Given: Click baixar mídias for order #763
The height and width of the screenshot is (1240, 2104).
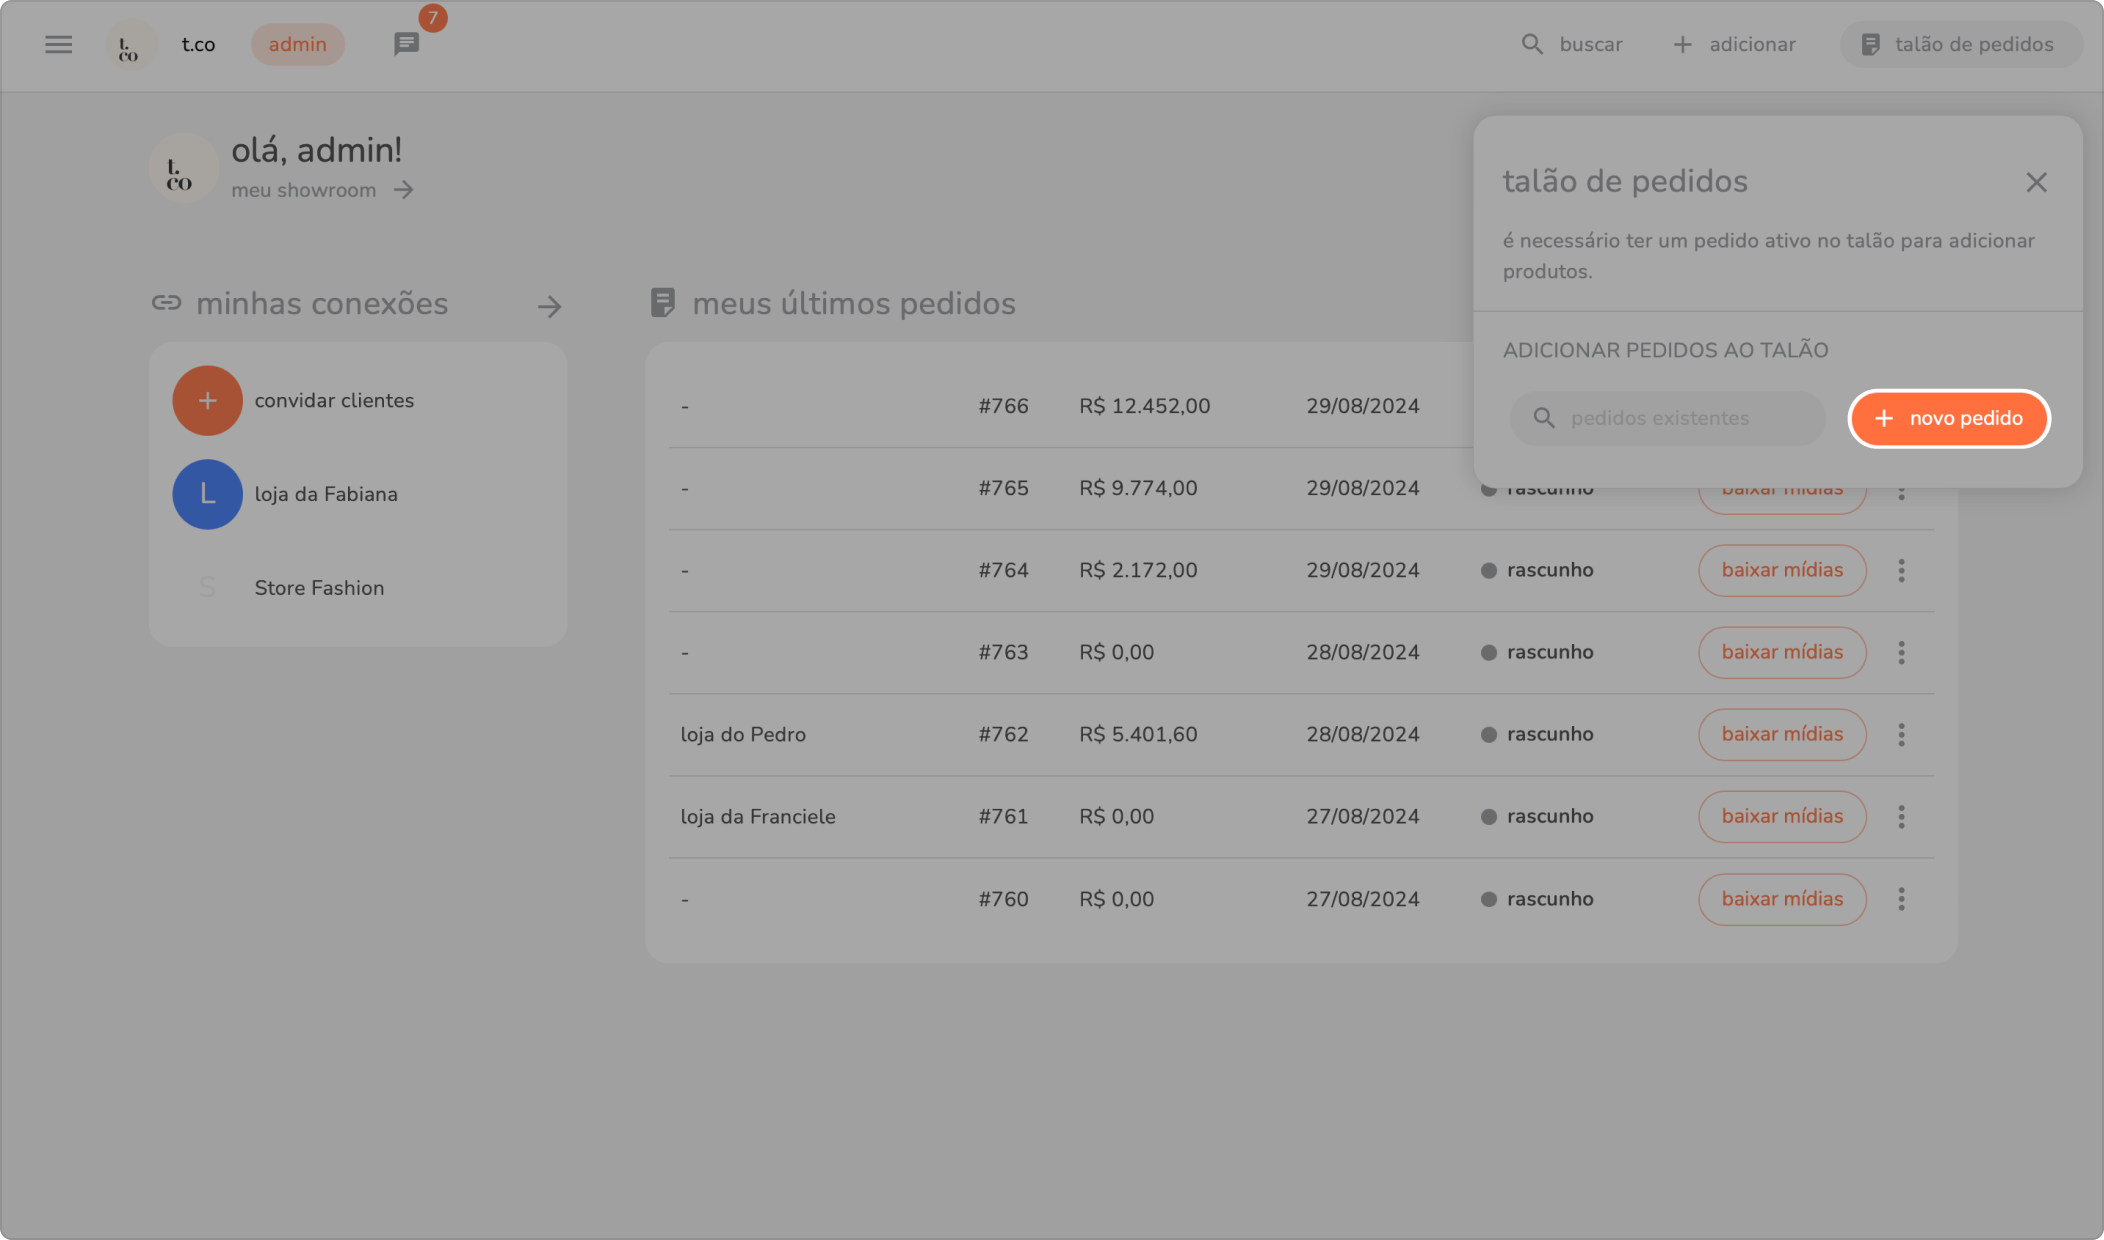Looking at the screenshot, I should point(1781,652).
